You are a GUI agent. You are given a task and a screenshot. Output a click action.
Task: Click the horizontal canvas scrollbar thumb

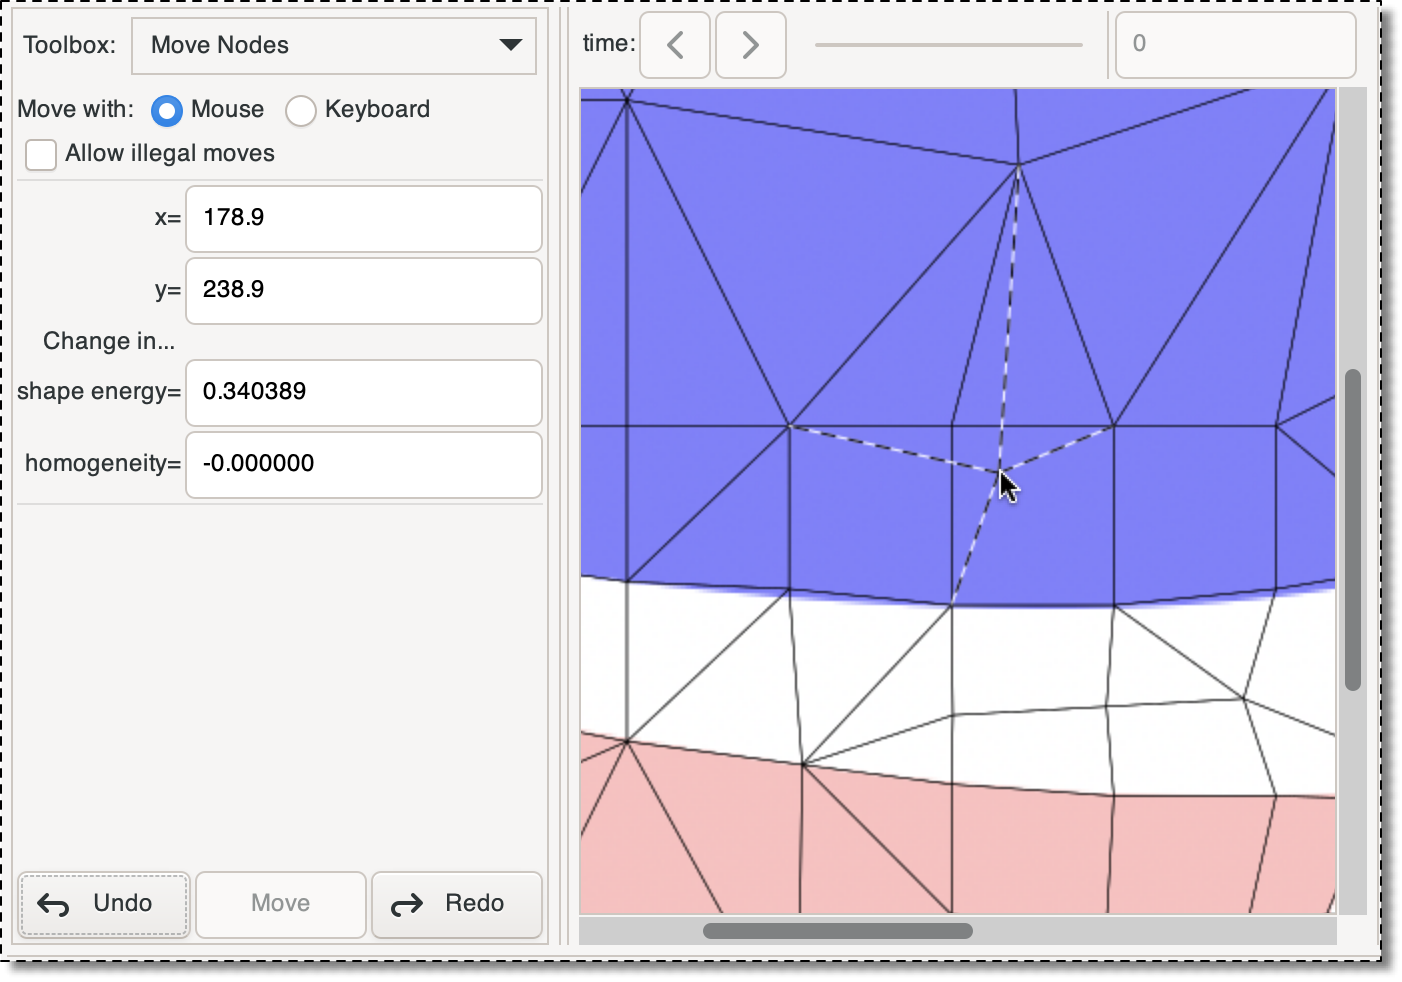[x=837, y=931]
